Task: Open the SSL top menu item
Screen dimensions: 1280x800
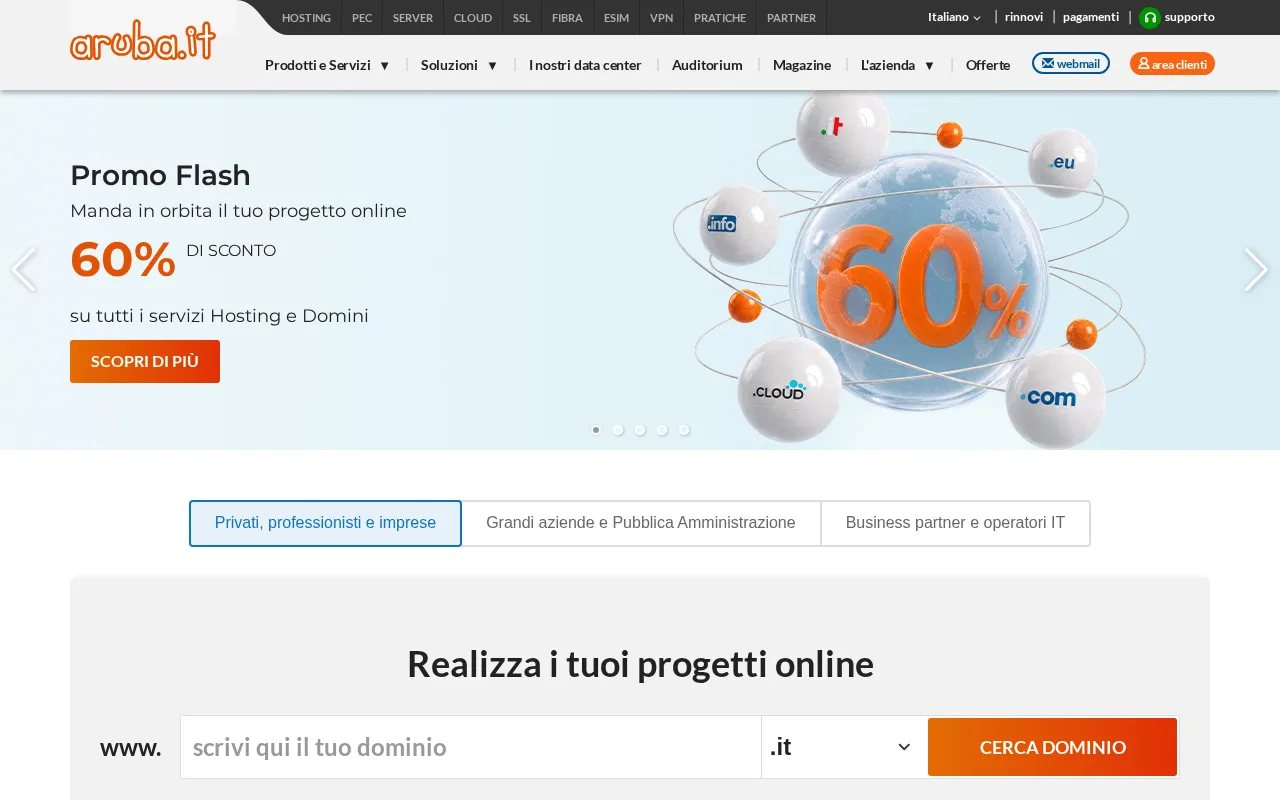Action: [x=522, y=18]
